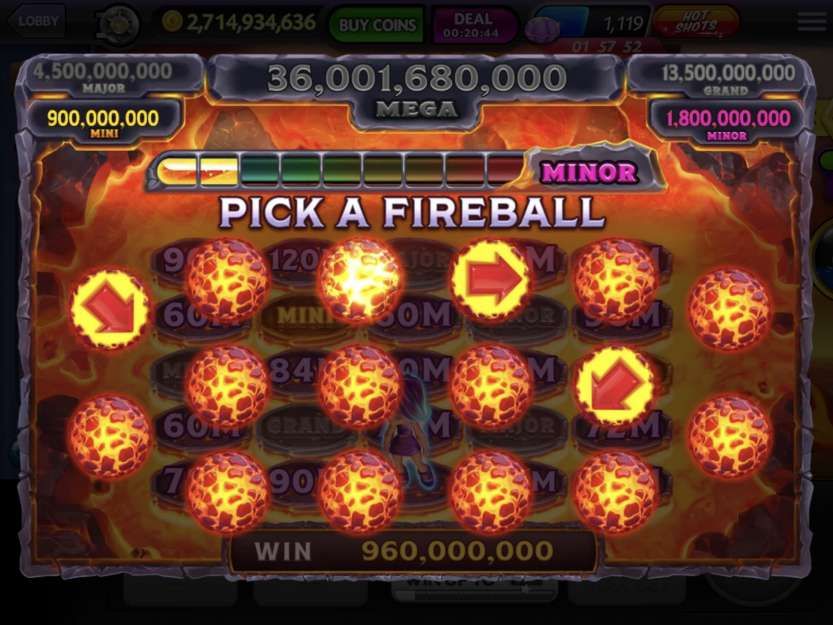Select the down-left arrow fireball
The height and width of the screenshot is (625, 833).
click(x=616, y=385)
